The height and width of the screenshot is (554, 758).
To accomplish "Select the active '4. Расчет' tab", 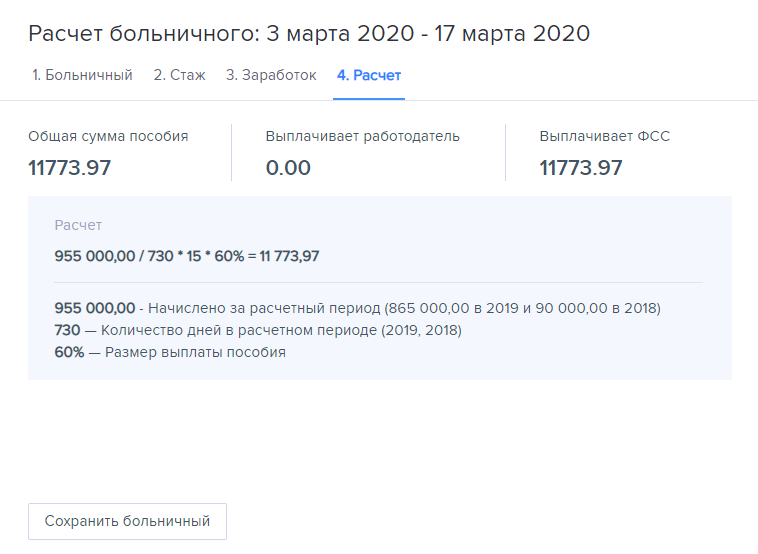I will point(369,75).
